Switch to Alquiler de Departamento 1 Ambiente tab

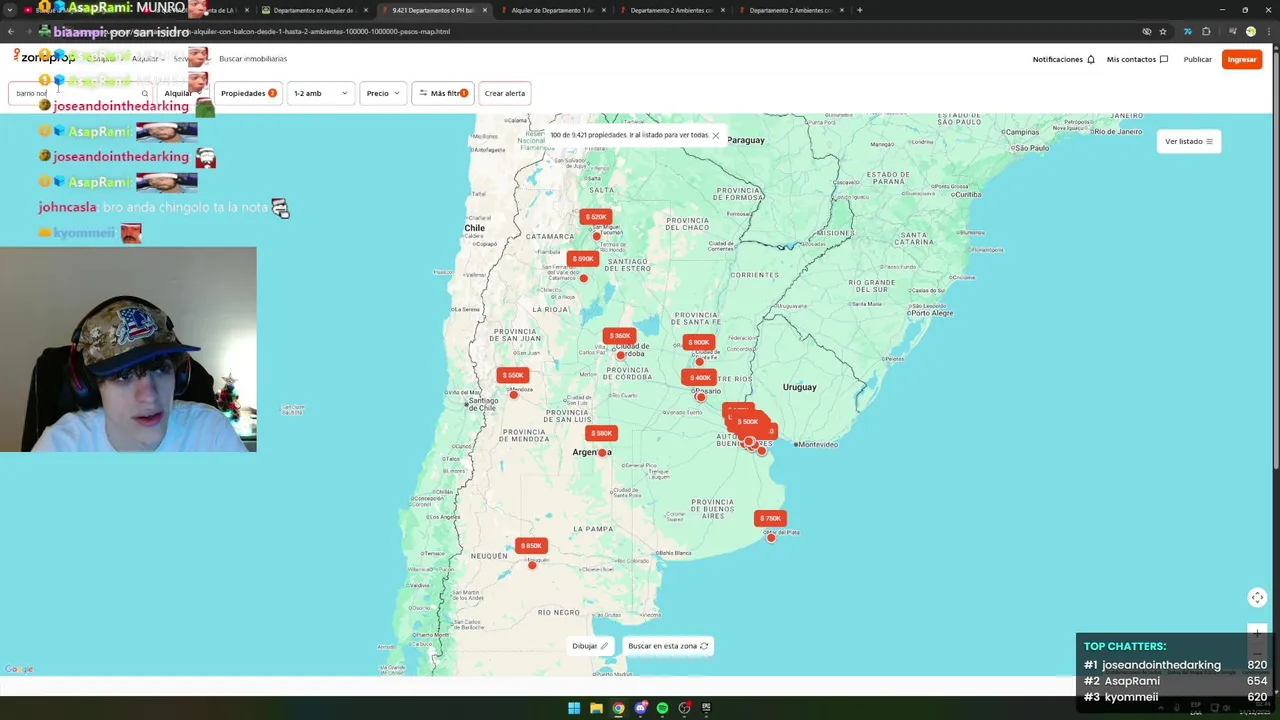551,10
